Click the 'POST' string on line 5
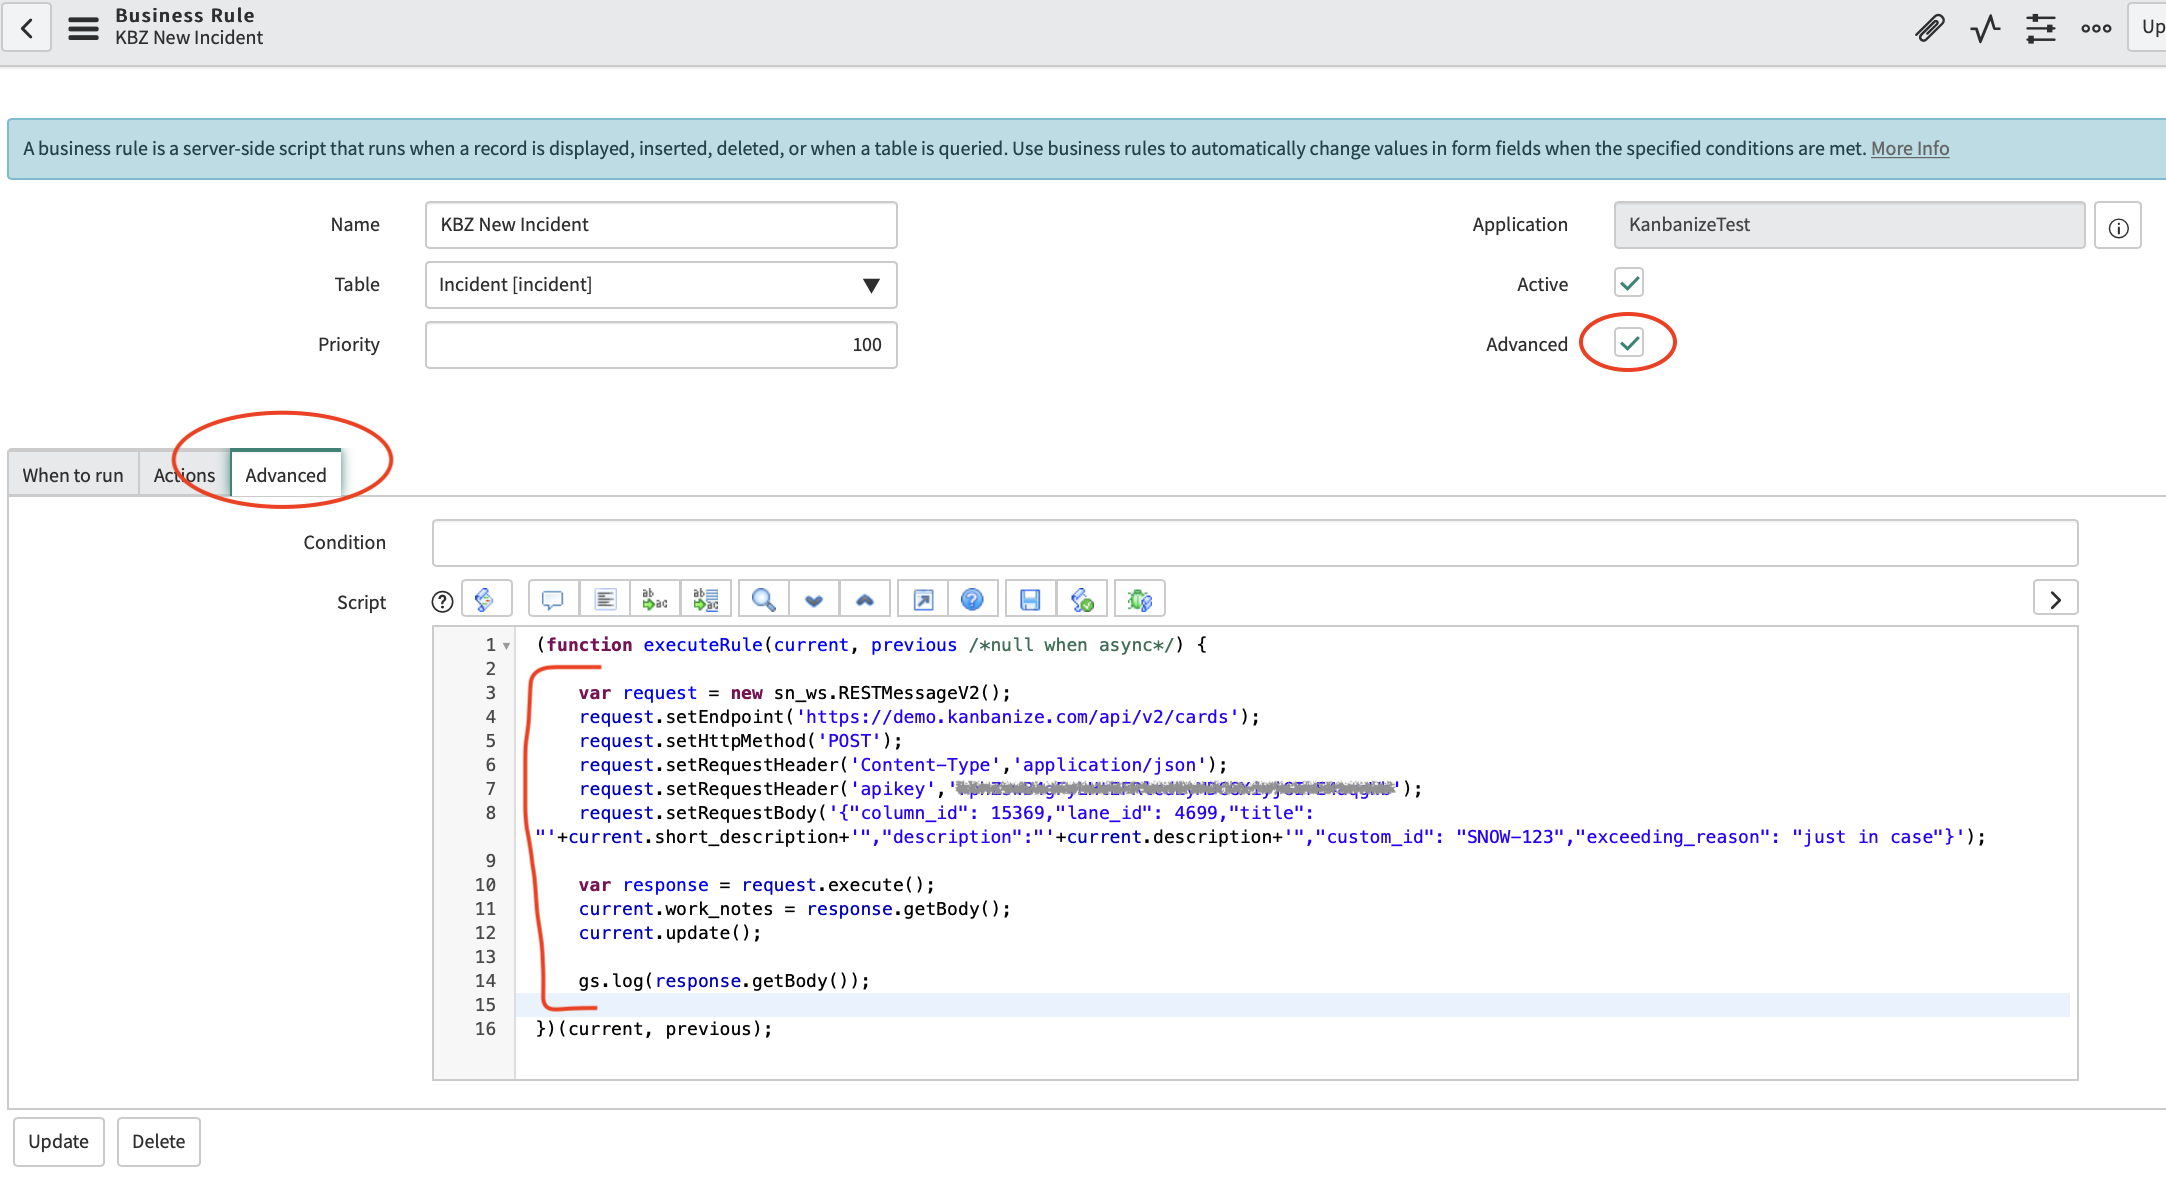The width and height of the screenshot is (2166, 1181). (x=850, y=741)
